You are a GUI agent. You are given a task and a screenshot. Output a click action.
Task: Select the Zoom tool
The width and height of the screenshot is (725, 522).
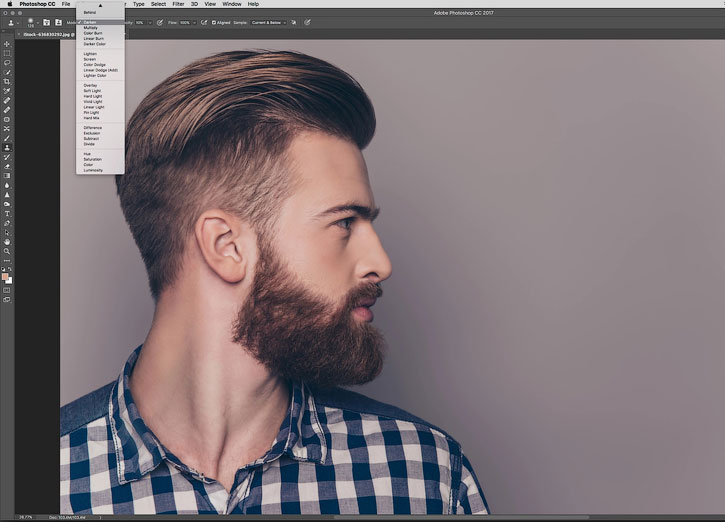pyautogui.click(x=7, y=251)
